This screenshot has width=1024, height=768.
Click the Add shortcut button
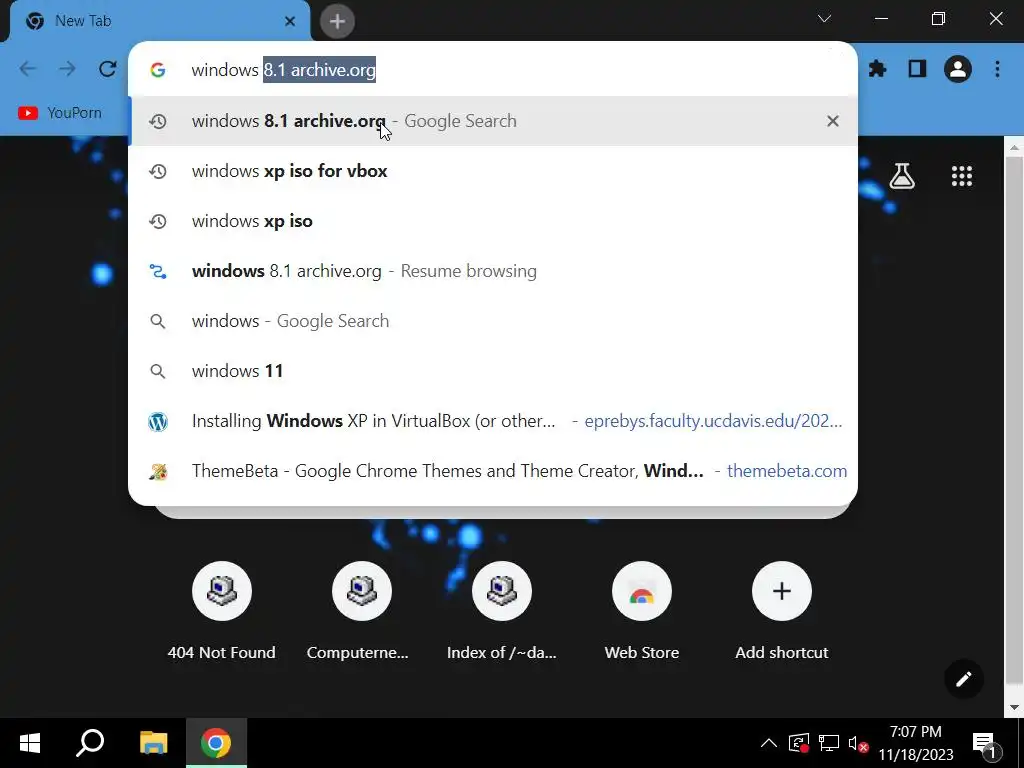(782, 611)
